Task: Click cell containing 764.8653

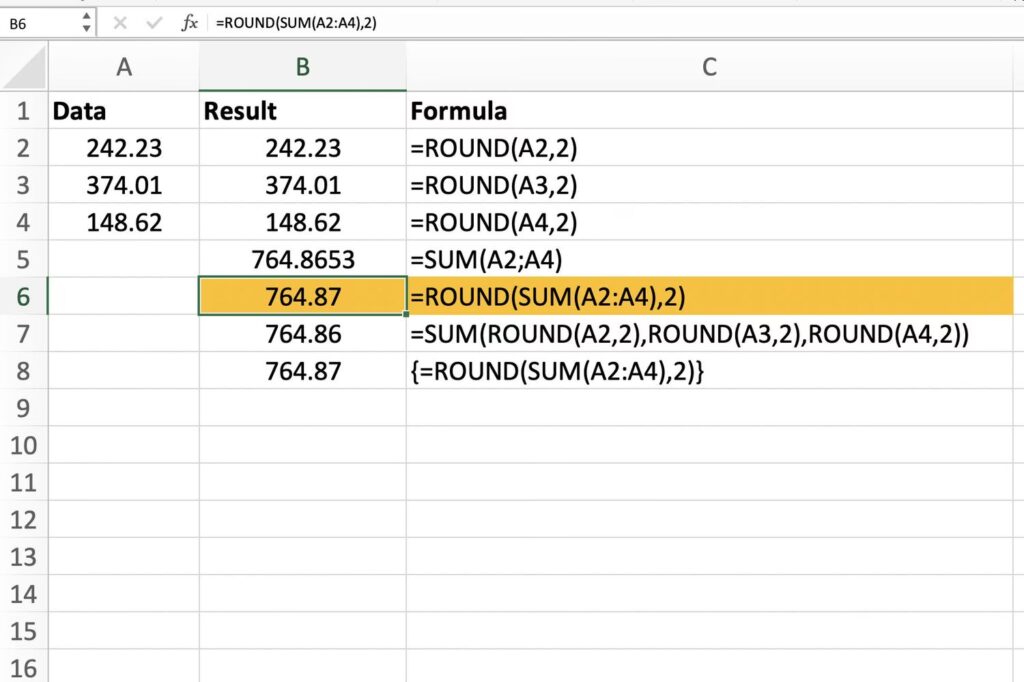Action: pyautogui.click(x=303, y=260)
